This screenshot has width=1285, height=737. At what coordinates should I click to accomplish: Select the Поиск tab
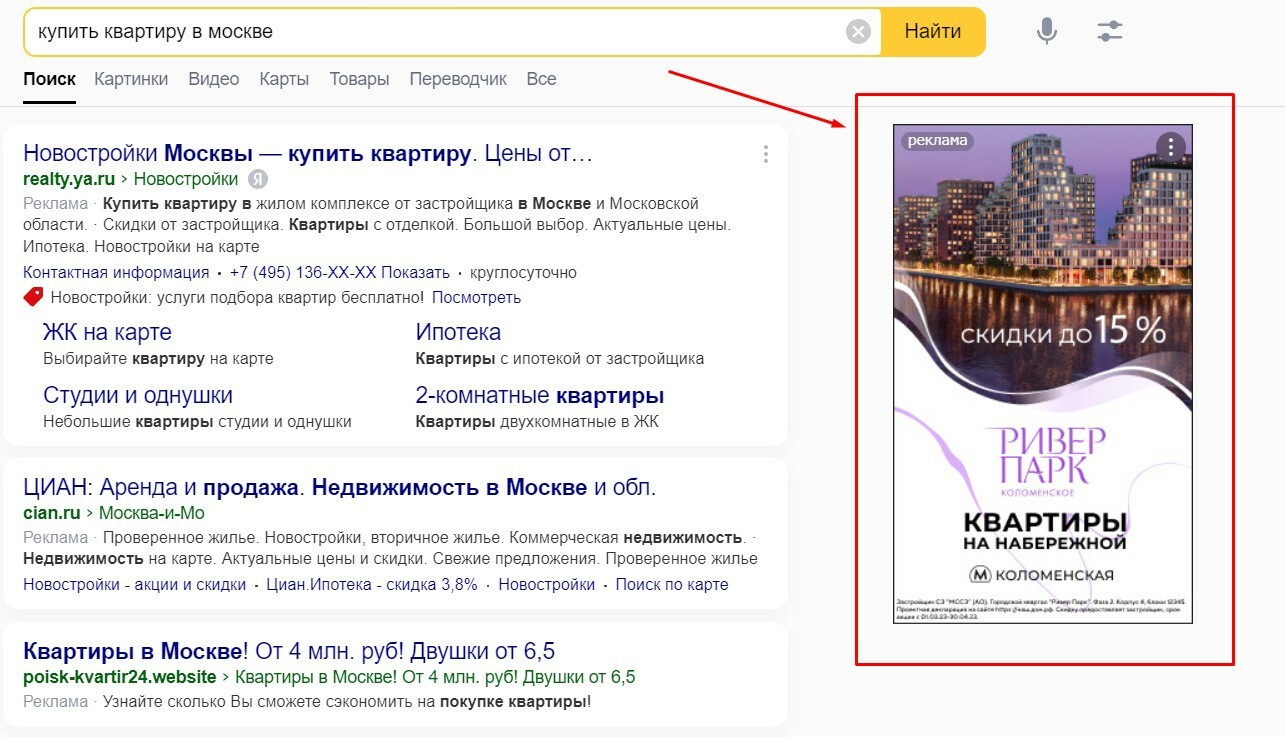click(x=49, y=79)
